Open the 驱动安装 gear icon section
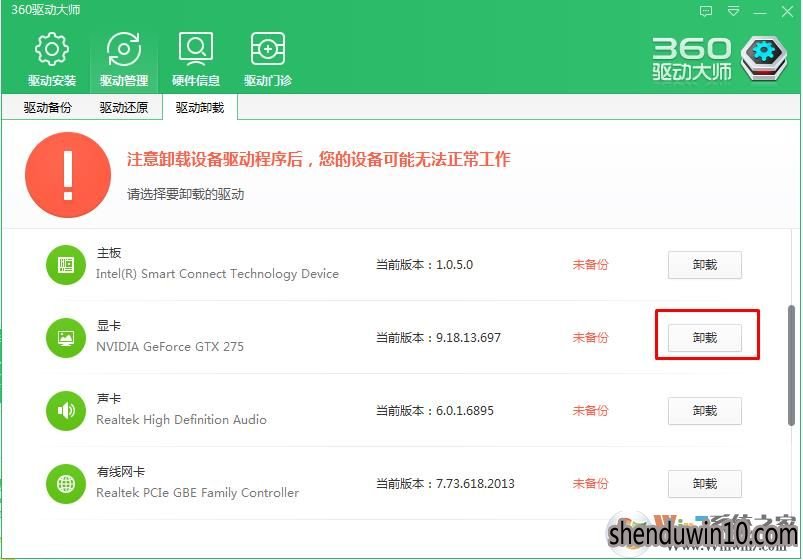This screenshot has height=560, width=803. 52,59
